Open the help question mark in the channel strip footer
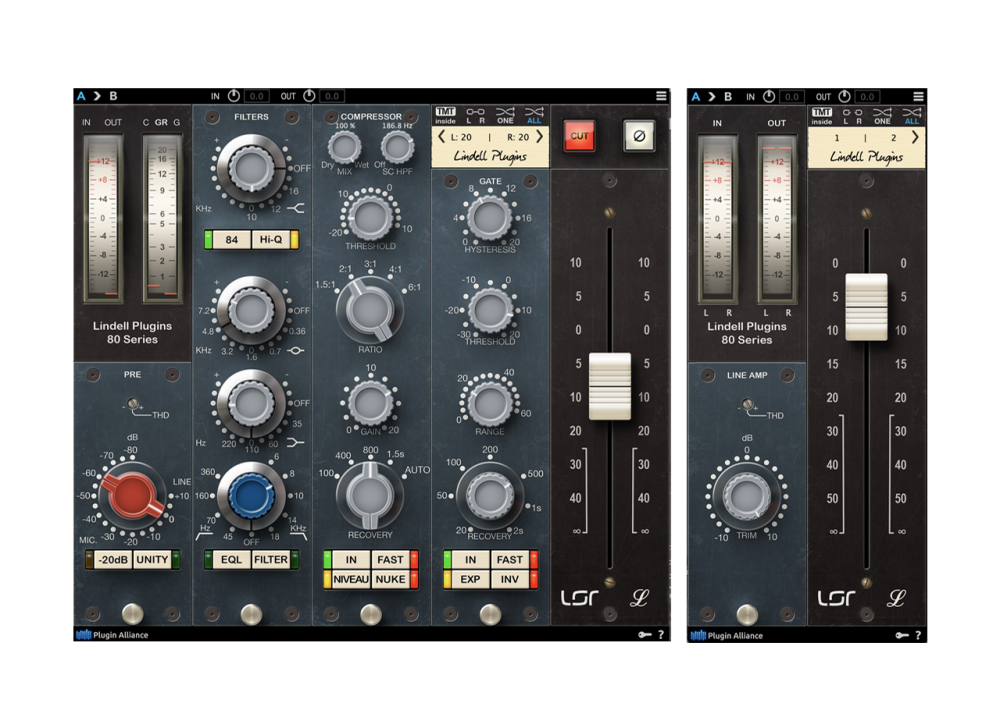 (x=661, y=634)
